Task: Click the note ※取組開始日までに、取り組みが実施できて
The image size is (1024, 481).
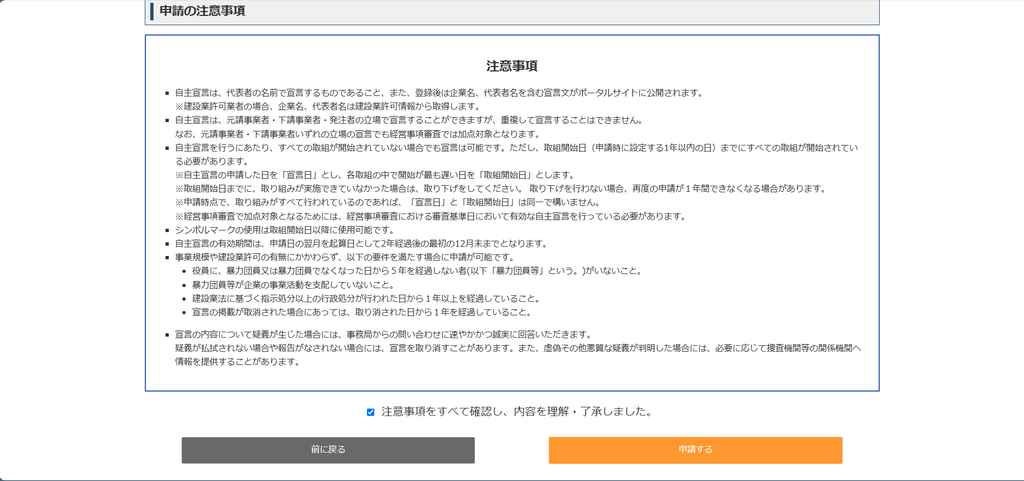Action: click(x=501, y=189)
